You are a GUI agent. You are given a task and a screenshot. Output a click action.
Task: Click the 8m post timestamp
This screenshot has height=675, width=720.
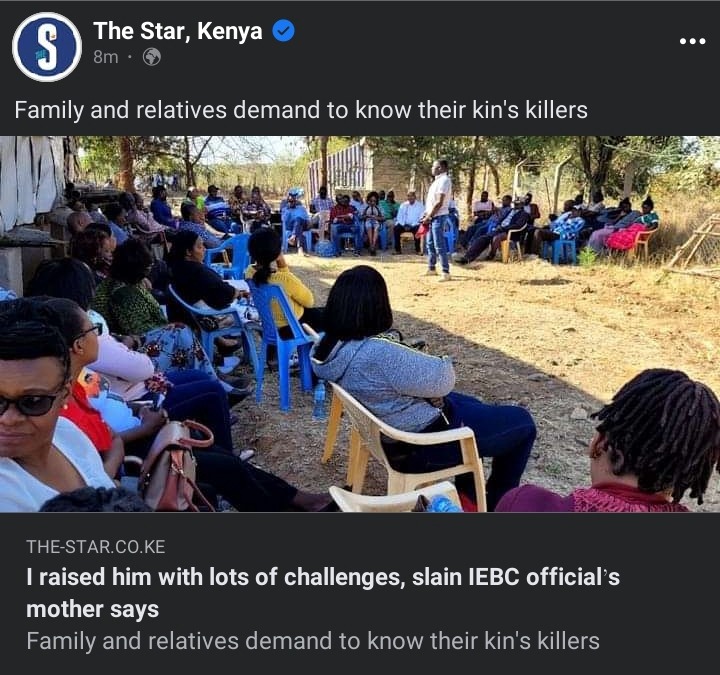point(106,57)
